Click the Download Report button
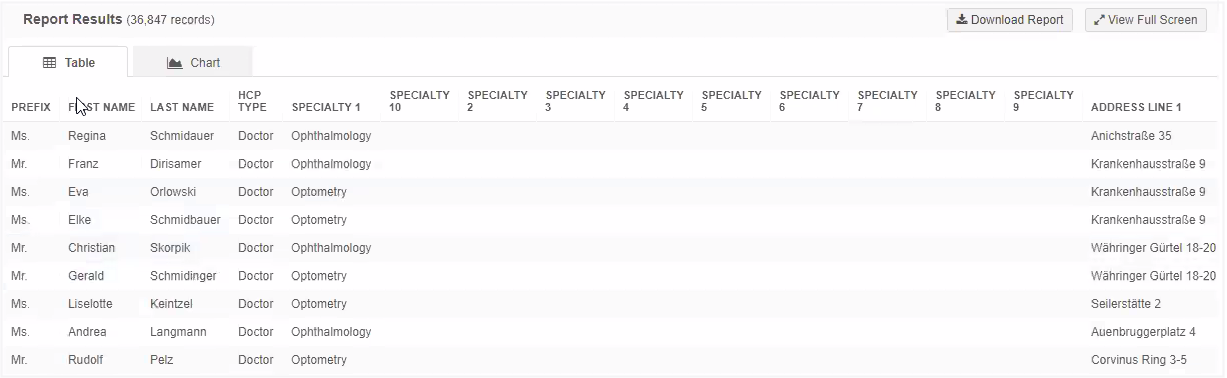The image size is (1227, 378). (1010, 20)
